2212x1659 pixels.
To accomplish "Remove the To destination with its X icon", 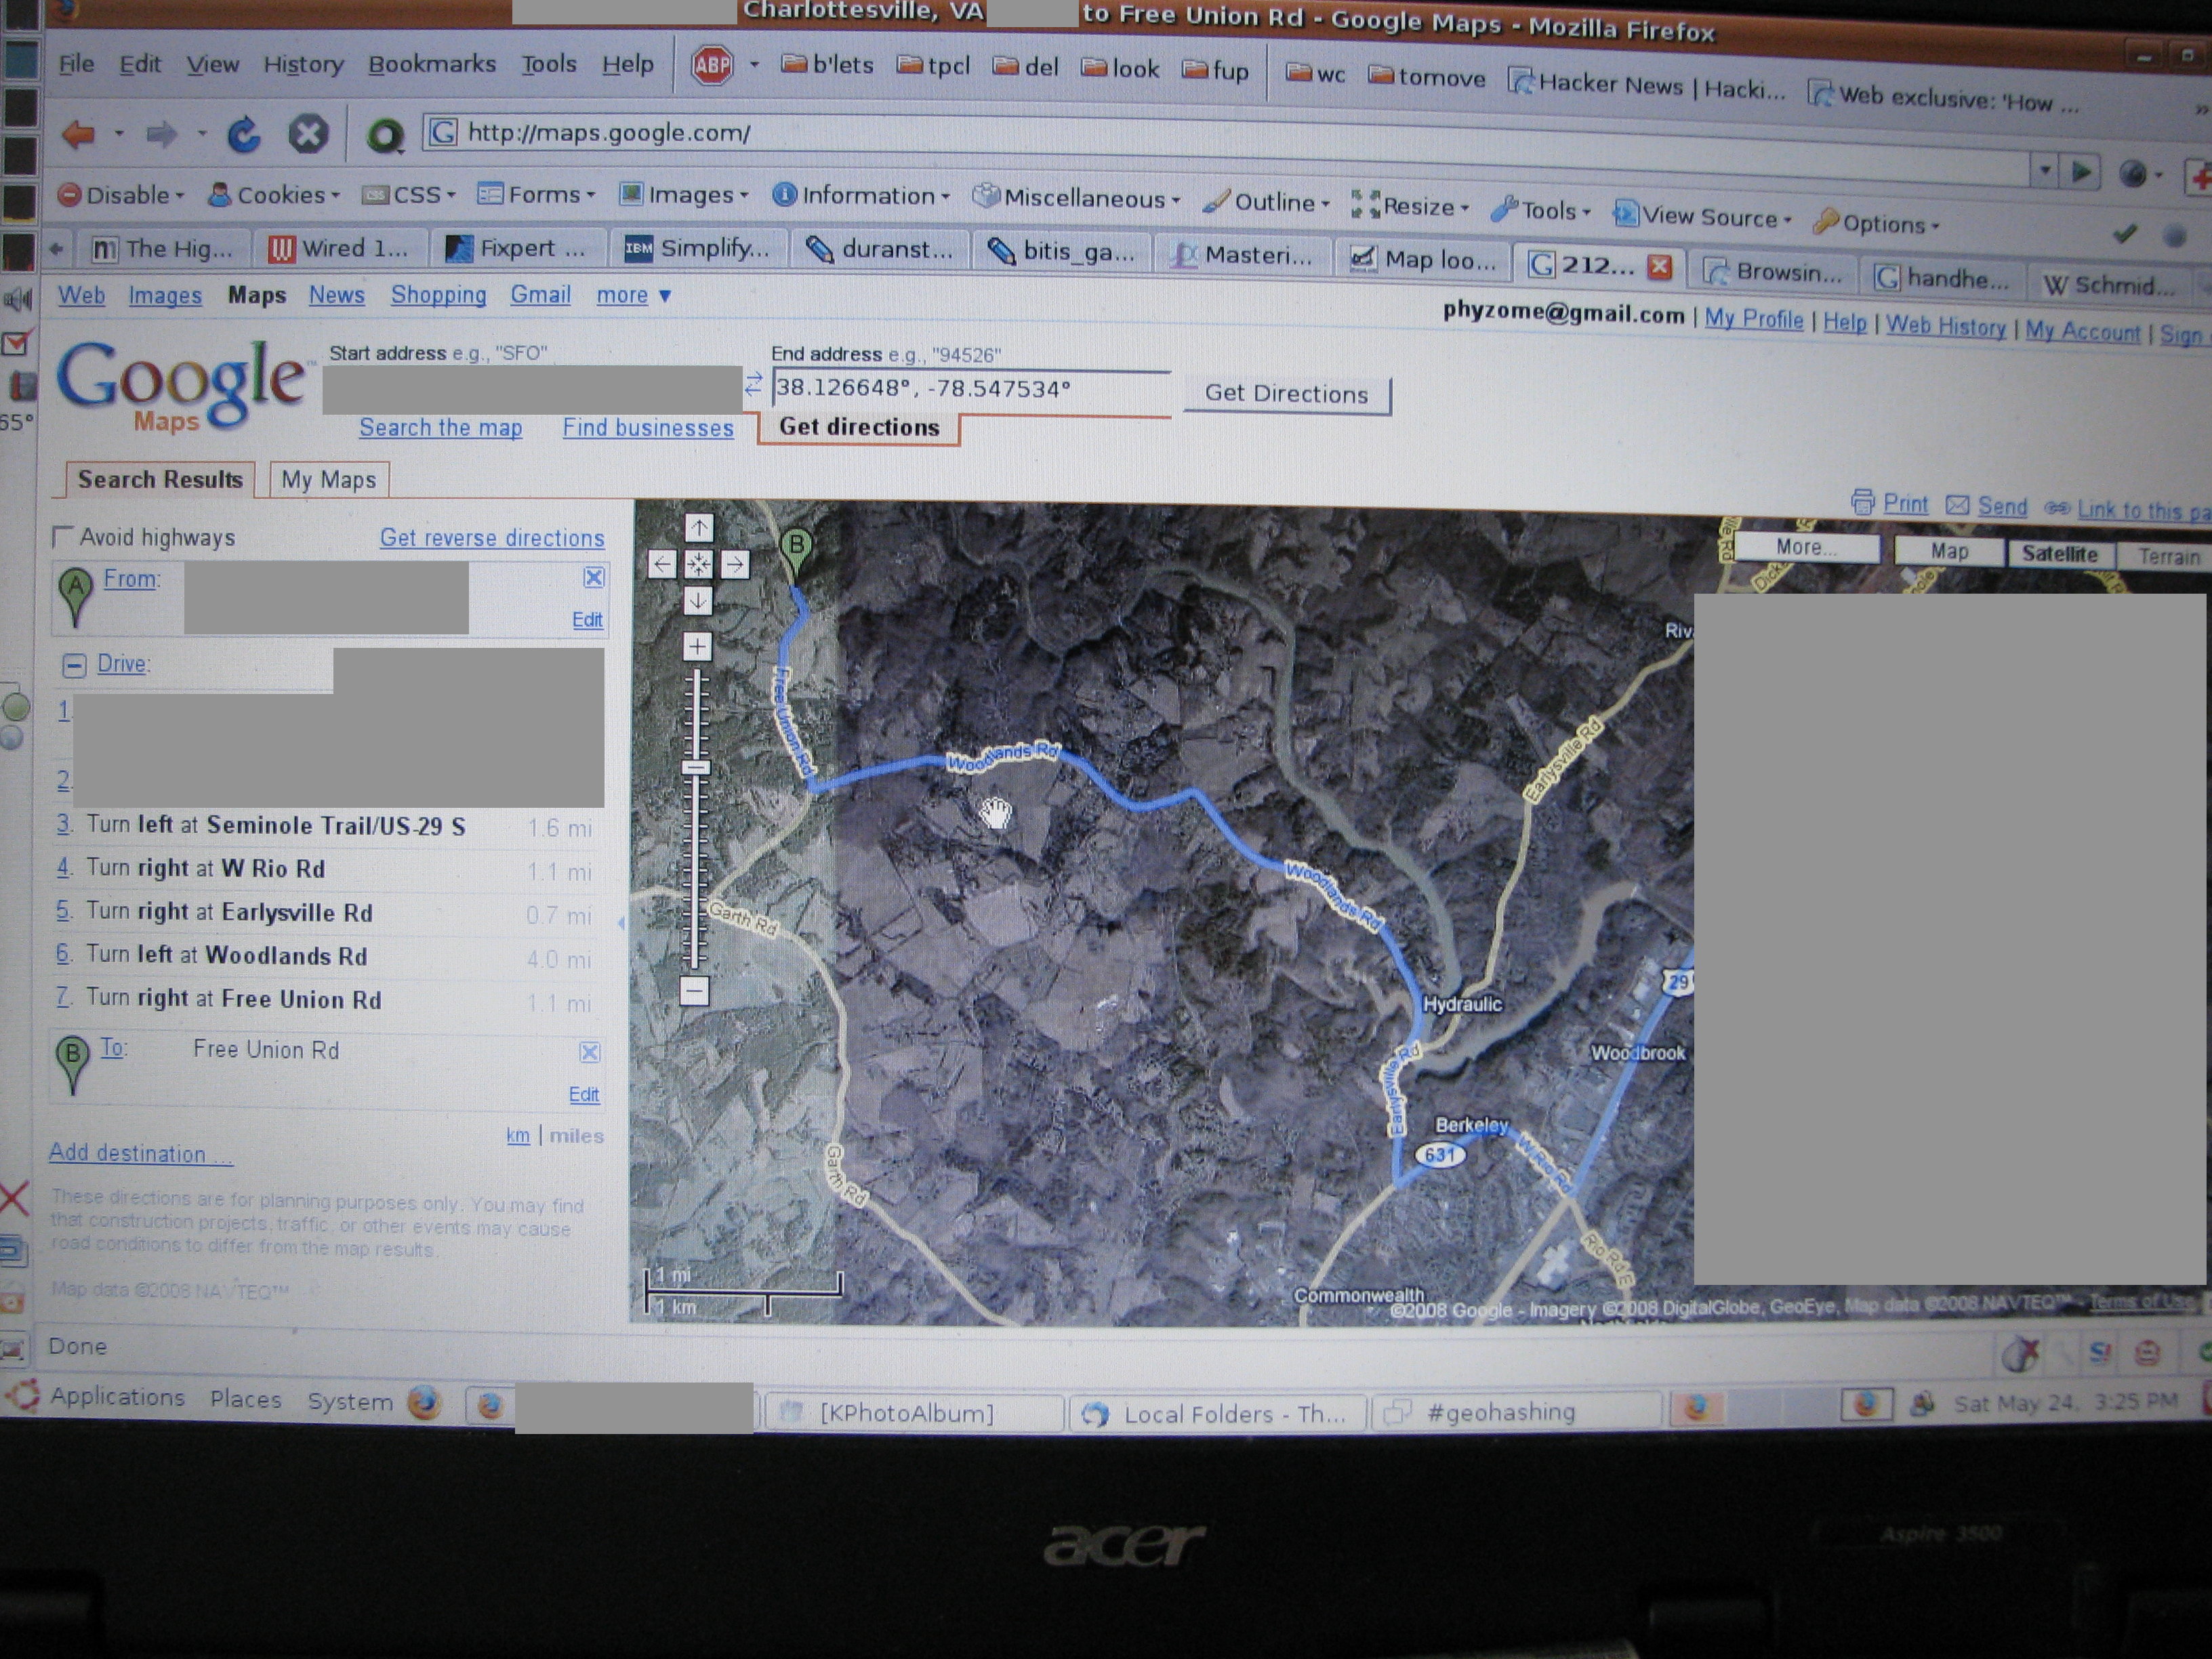I will (x=590, y=1051).
